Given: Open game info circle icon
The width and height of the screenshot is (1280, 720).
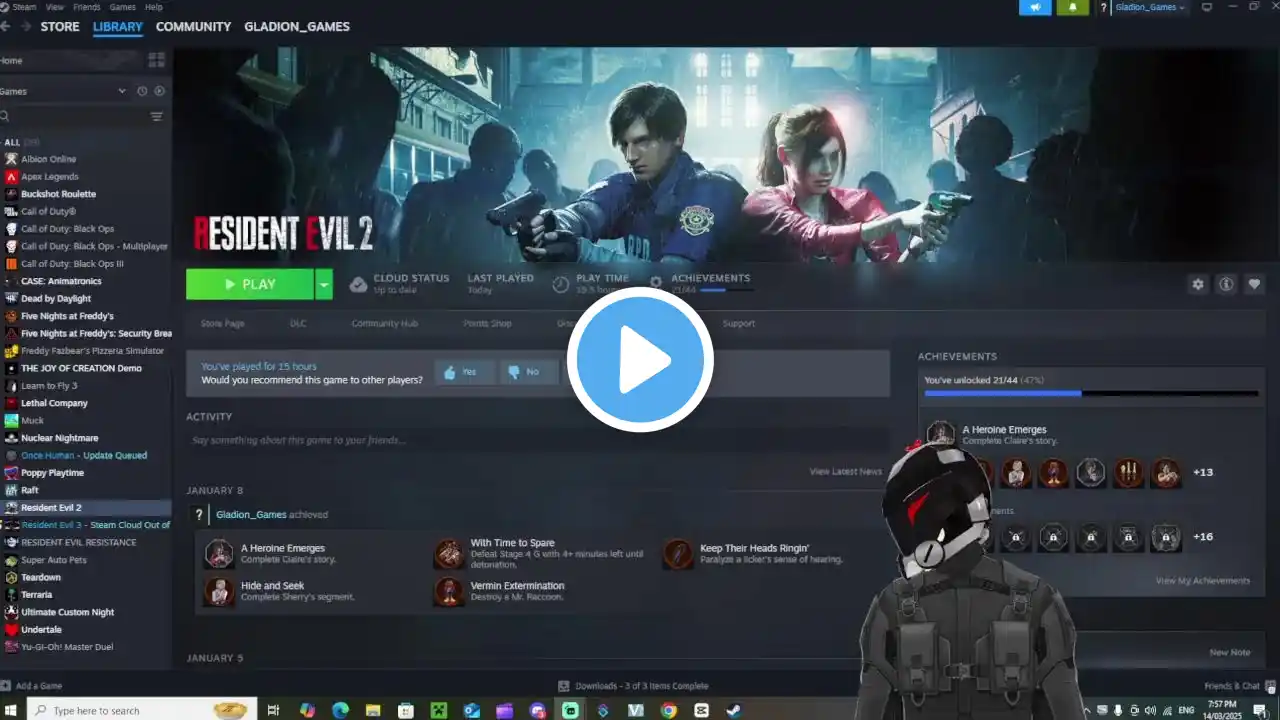Looking at the screenshot, I should (1226, 284).
